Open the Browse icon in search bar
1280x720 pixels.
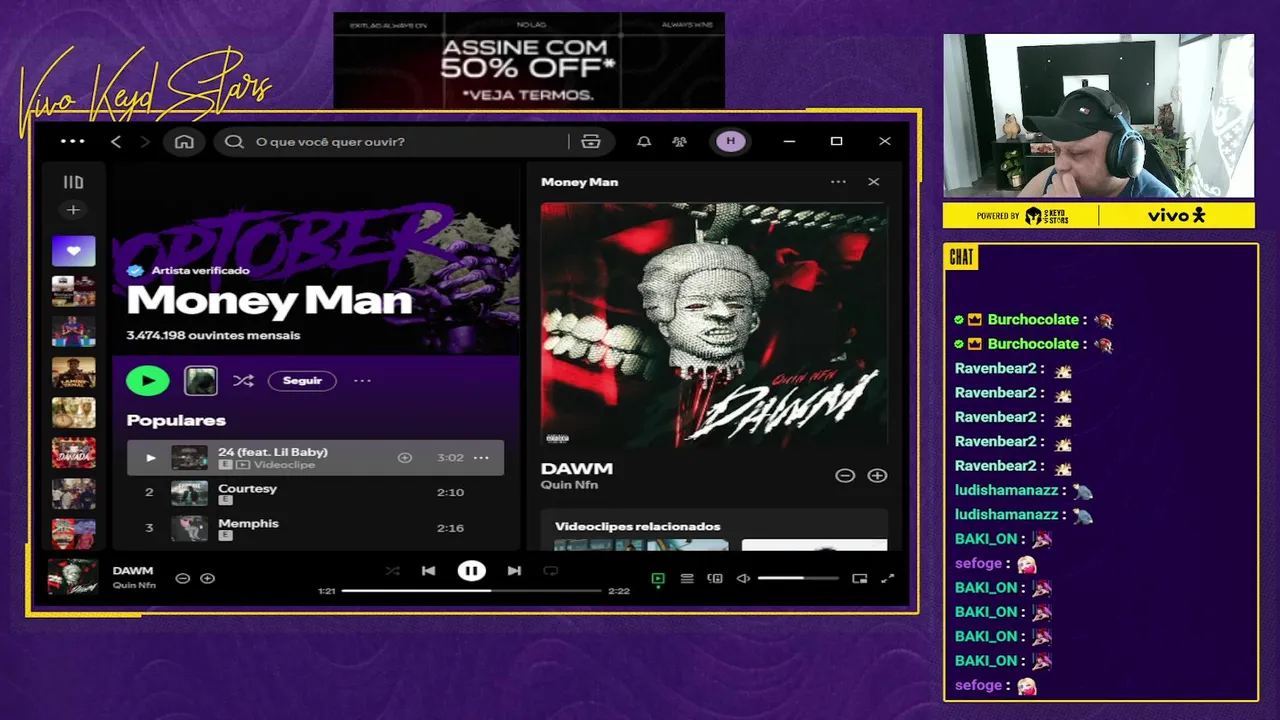591,142
